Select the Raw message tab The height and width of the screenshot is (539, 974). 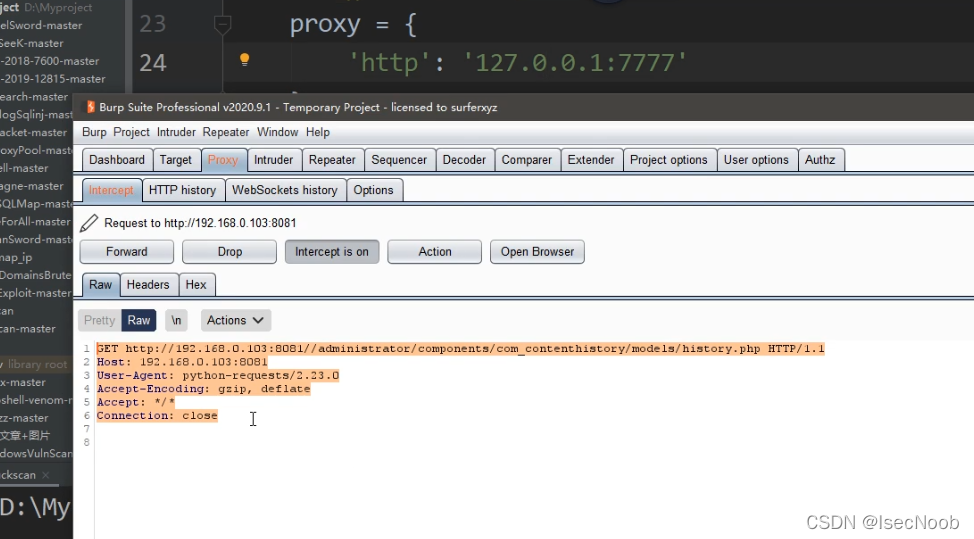point(101,284)
